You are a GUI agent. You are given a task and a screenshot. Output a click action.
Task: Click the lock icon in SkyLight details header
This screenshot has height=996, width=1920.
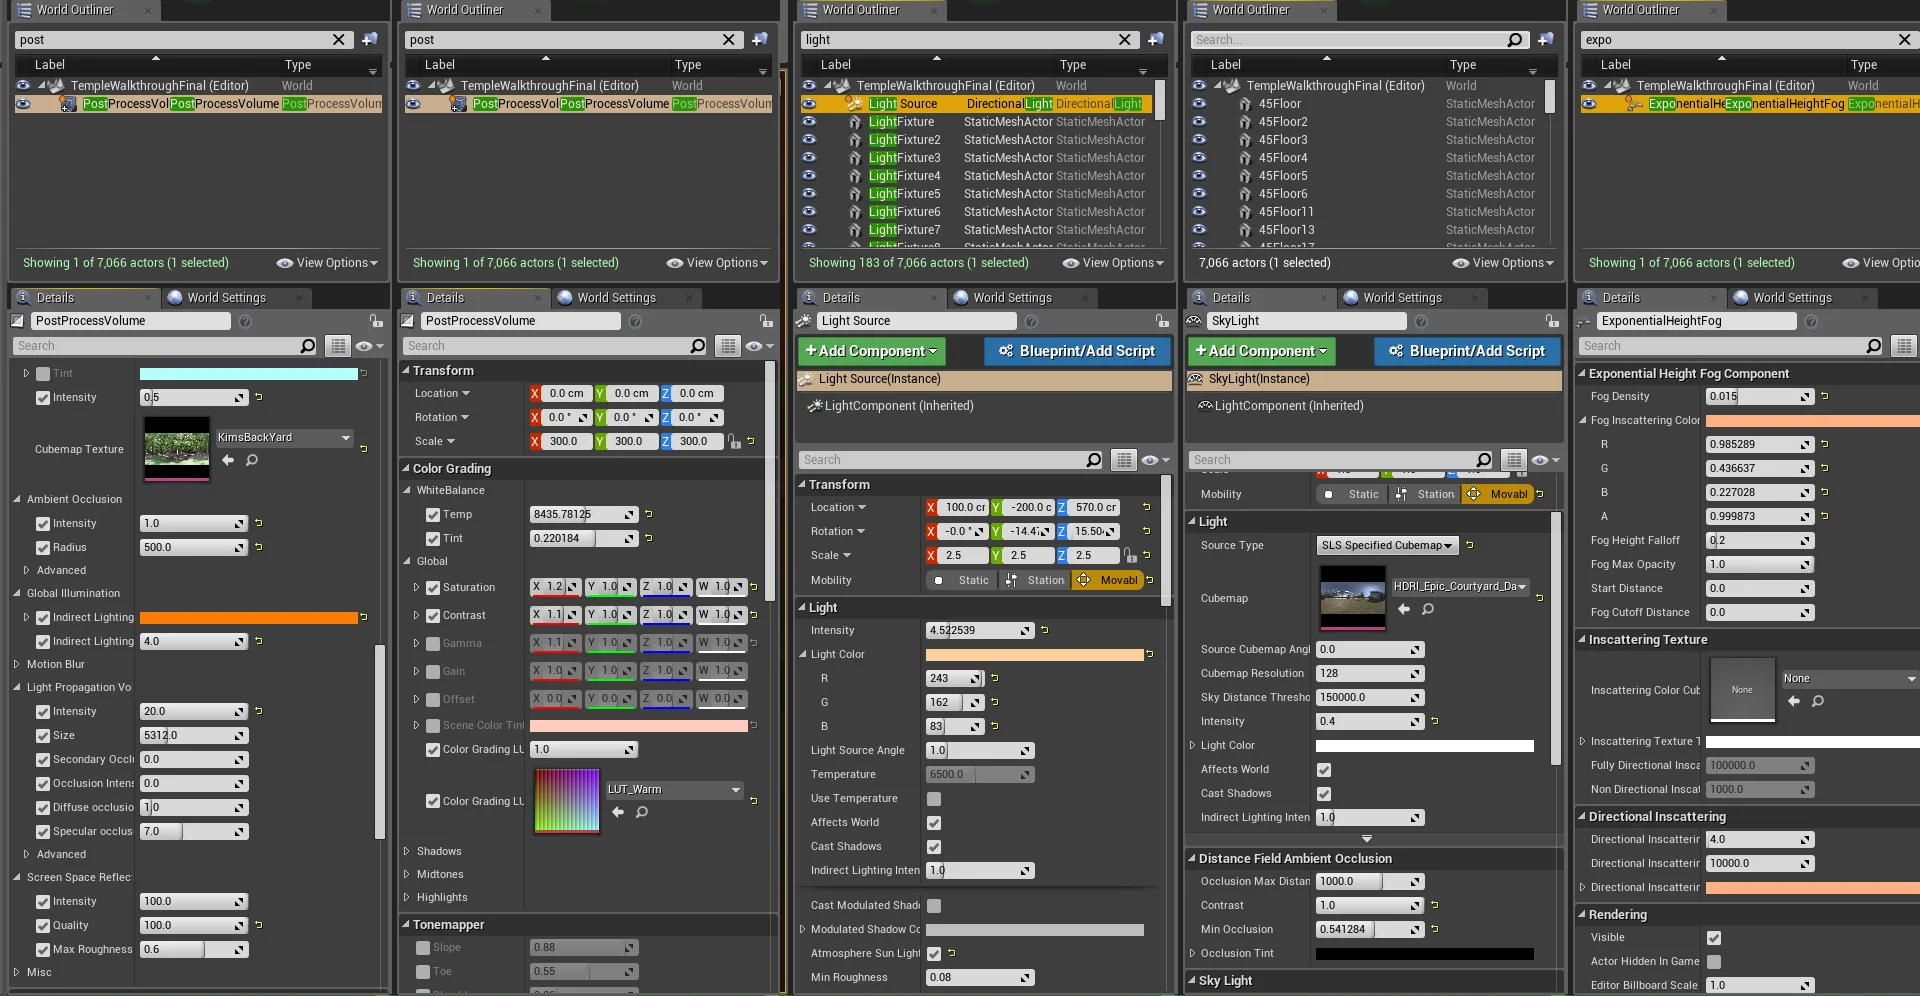point(1552,321)
